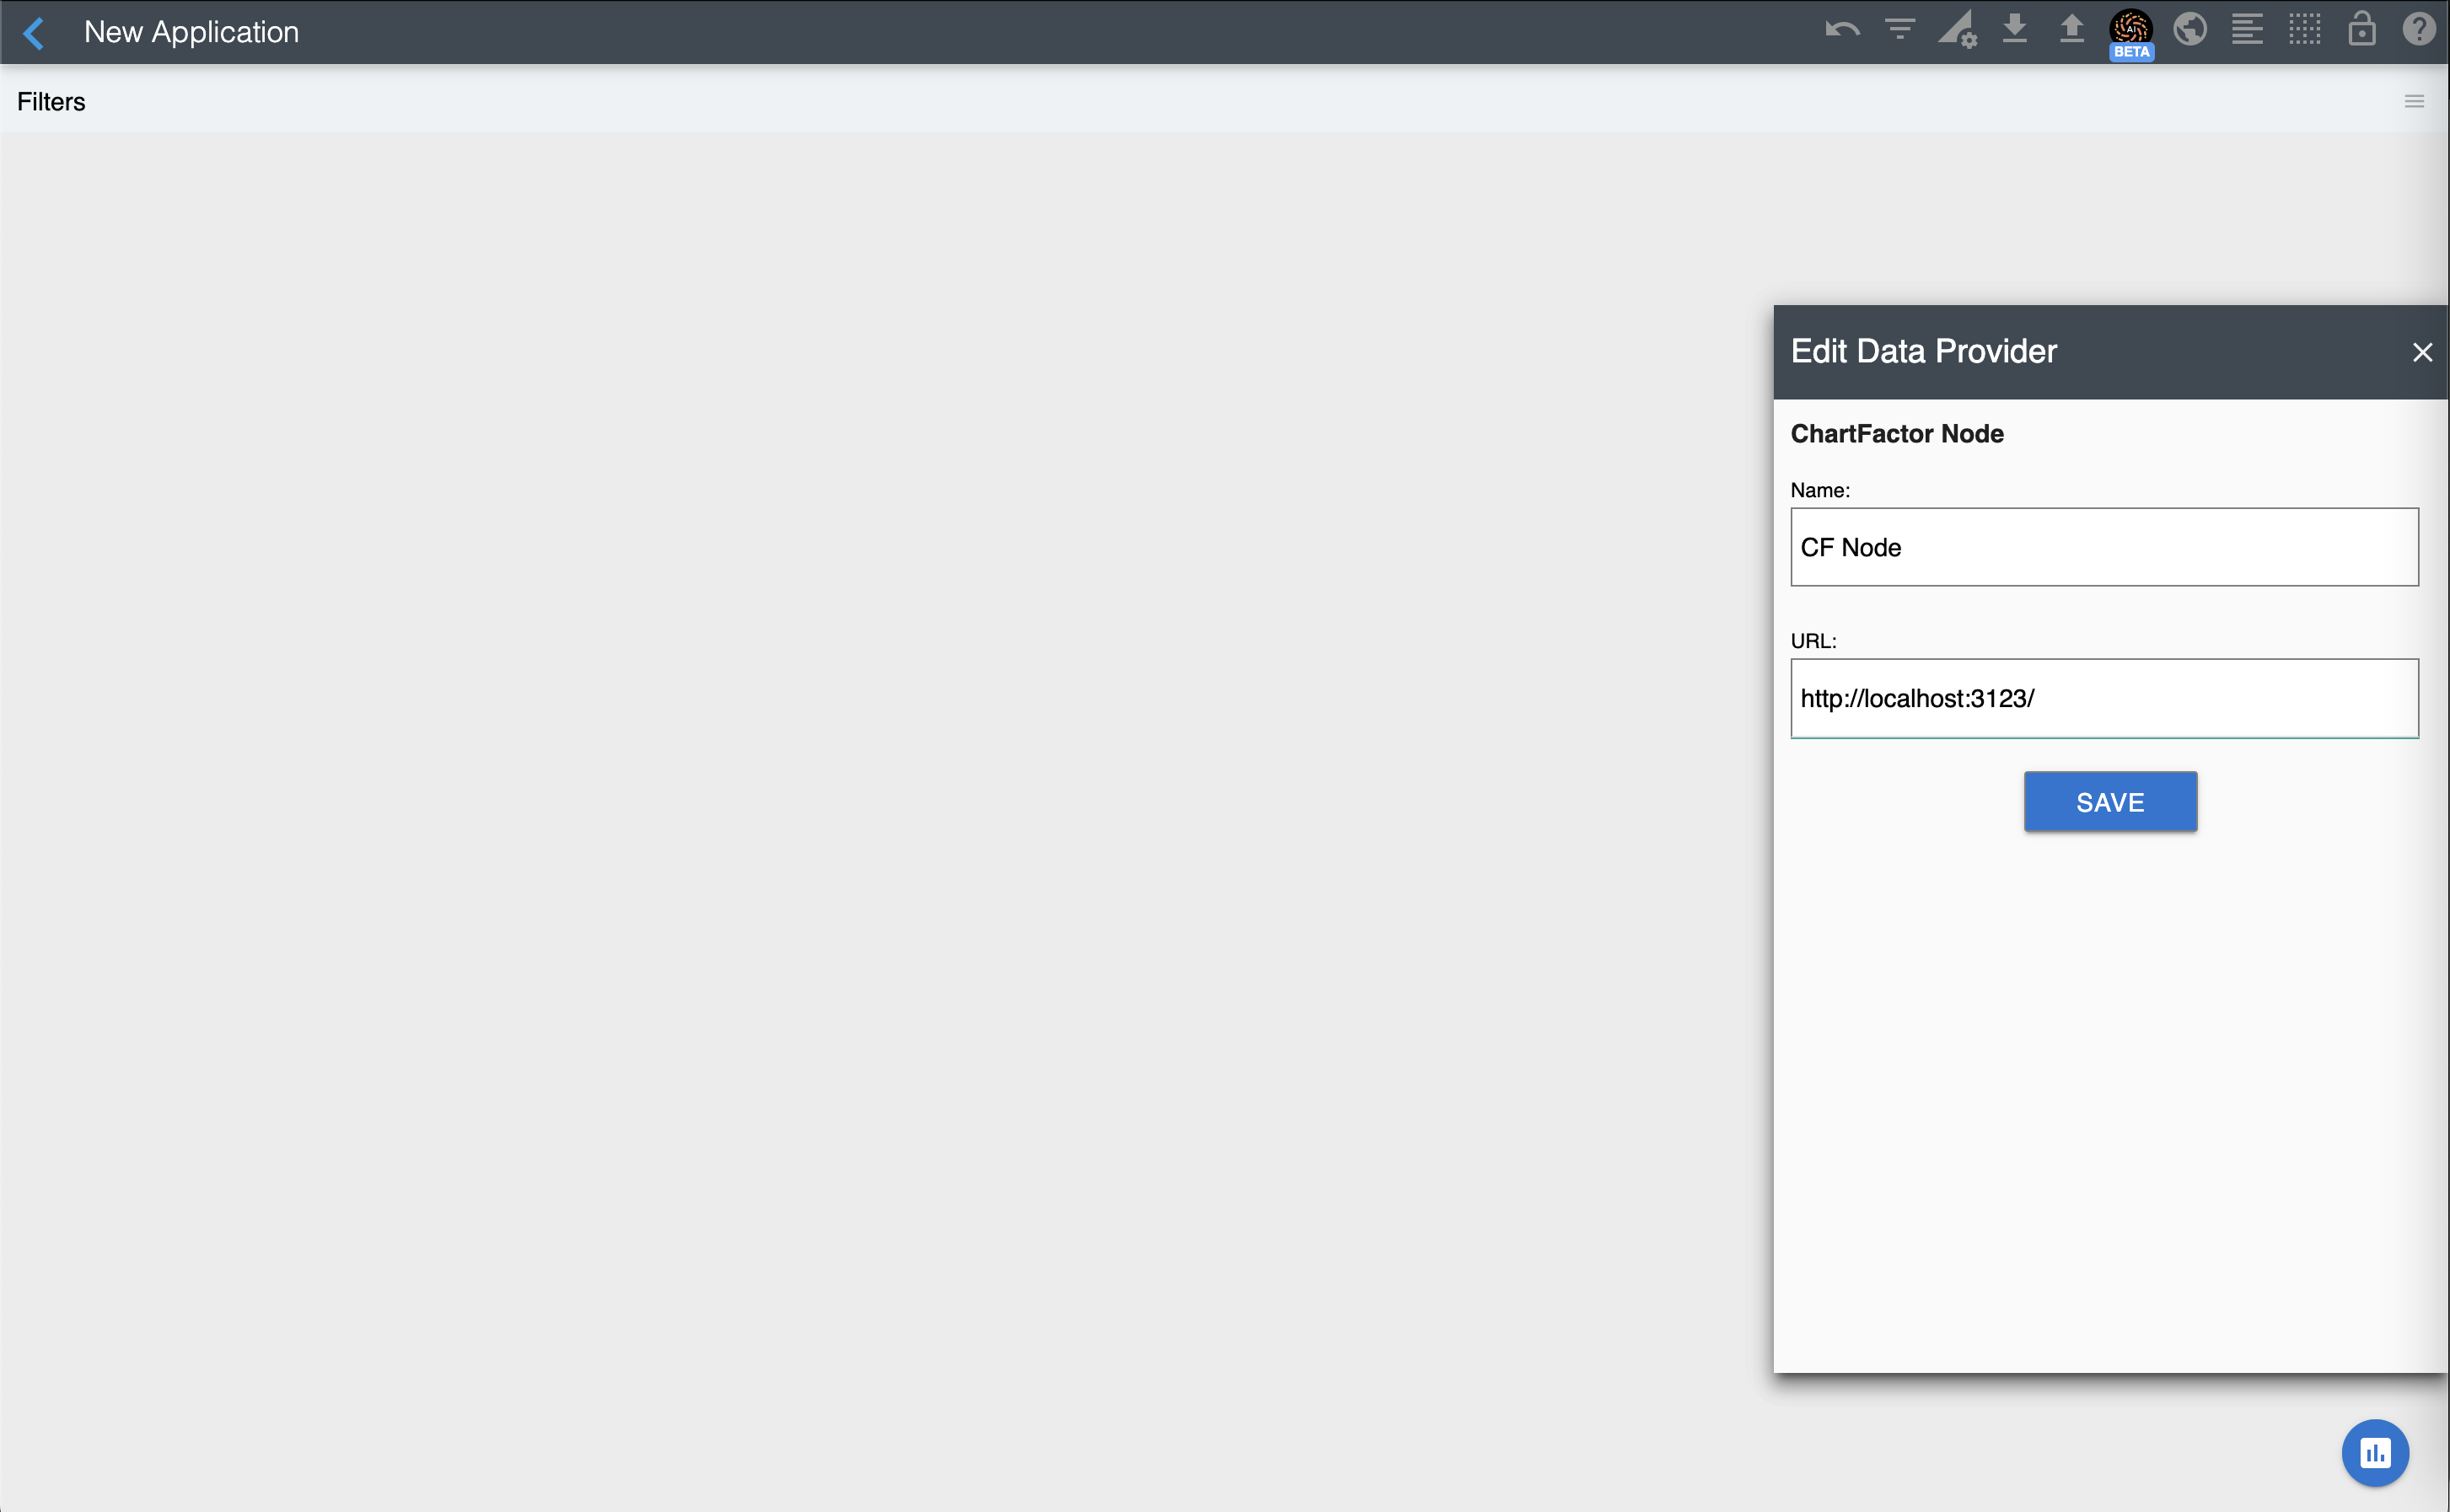This screenshot has height=1512, width=2450.
Task: Click the Name input field
Action: (2104, 547)
